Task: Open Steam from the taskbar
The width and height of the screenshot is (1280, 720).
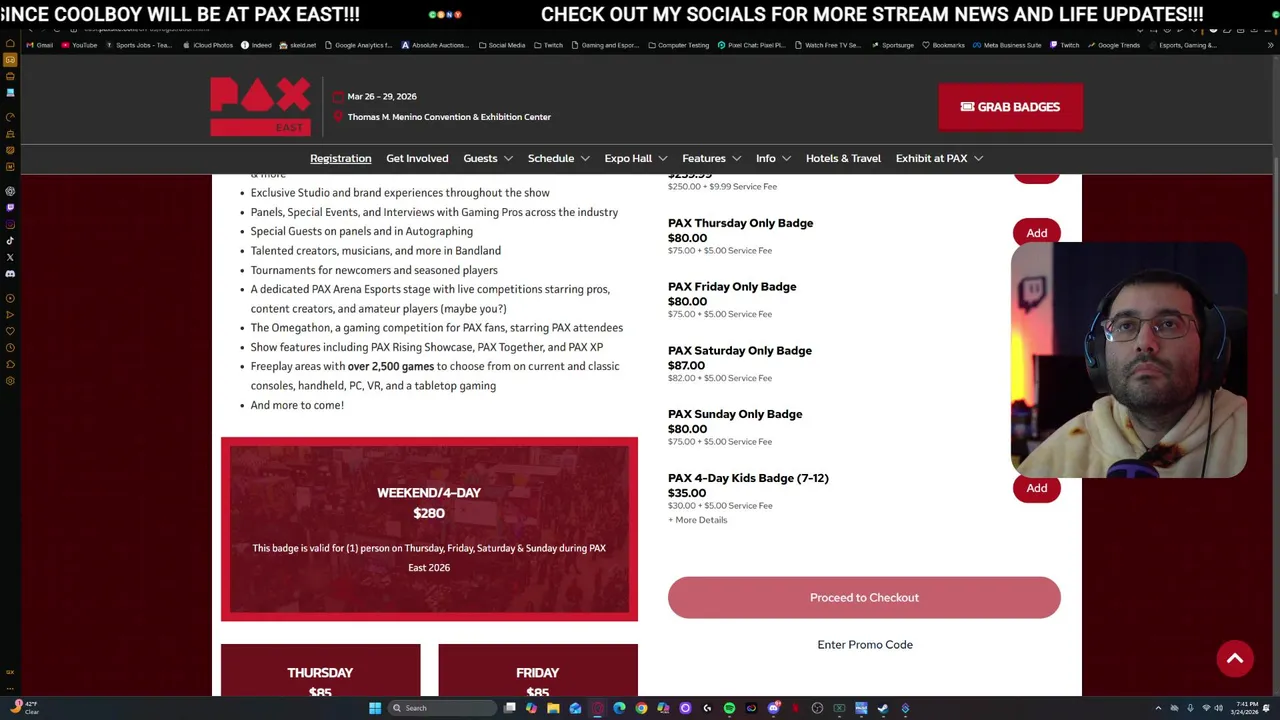Action: 883,708
